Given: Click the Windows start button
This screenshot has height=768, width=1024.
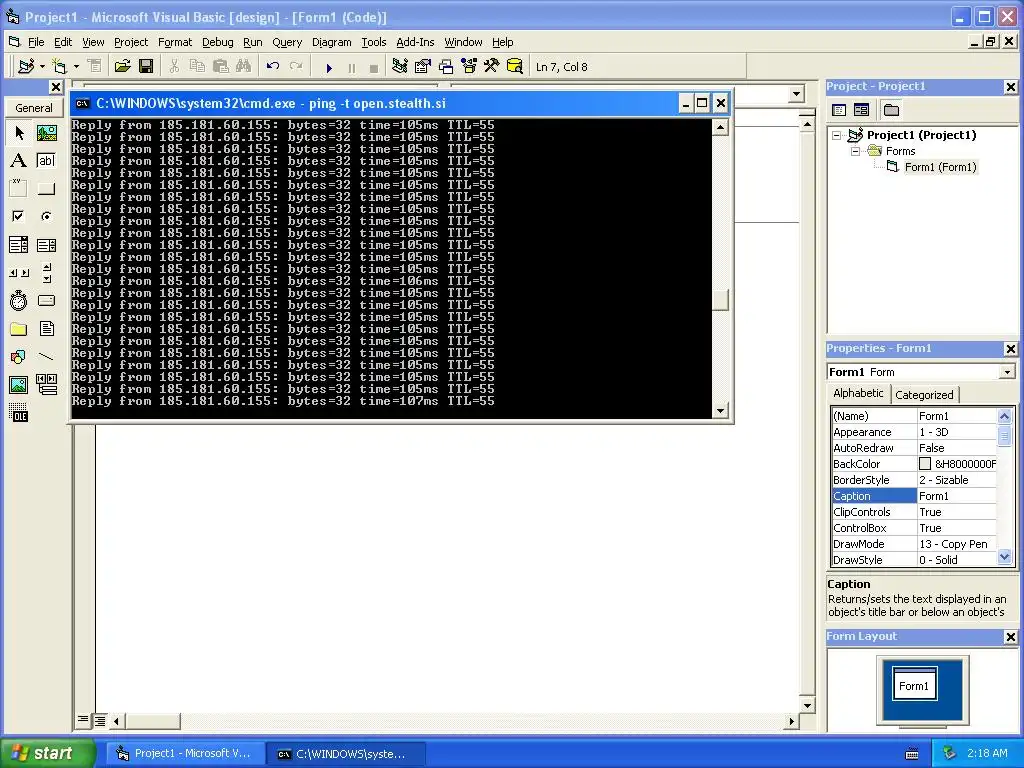Looking at the screenshot, I should click(47, 753).
